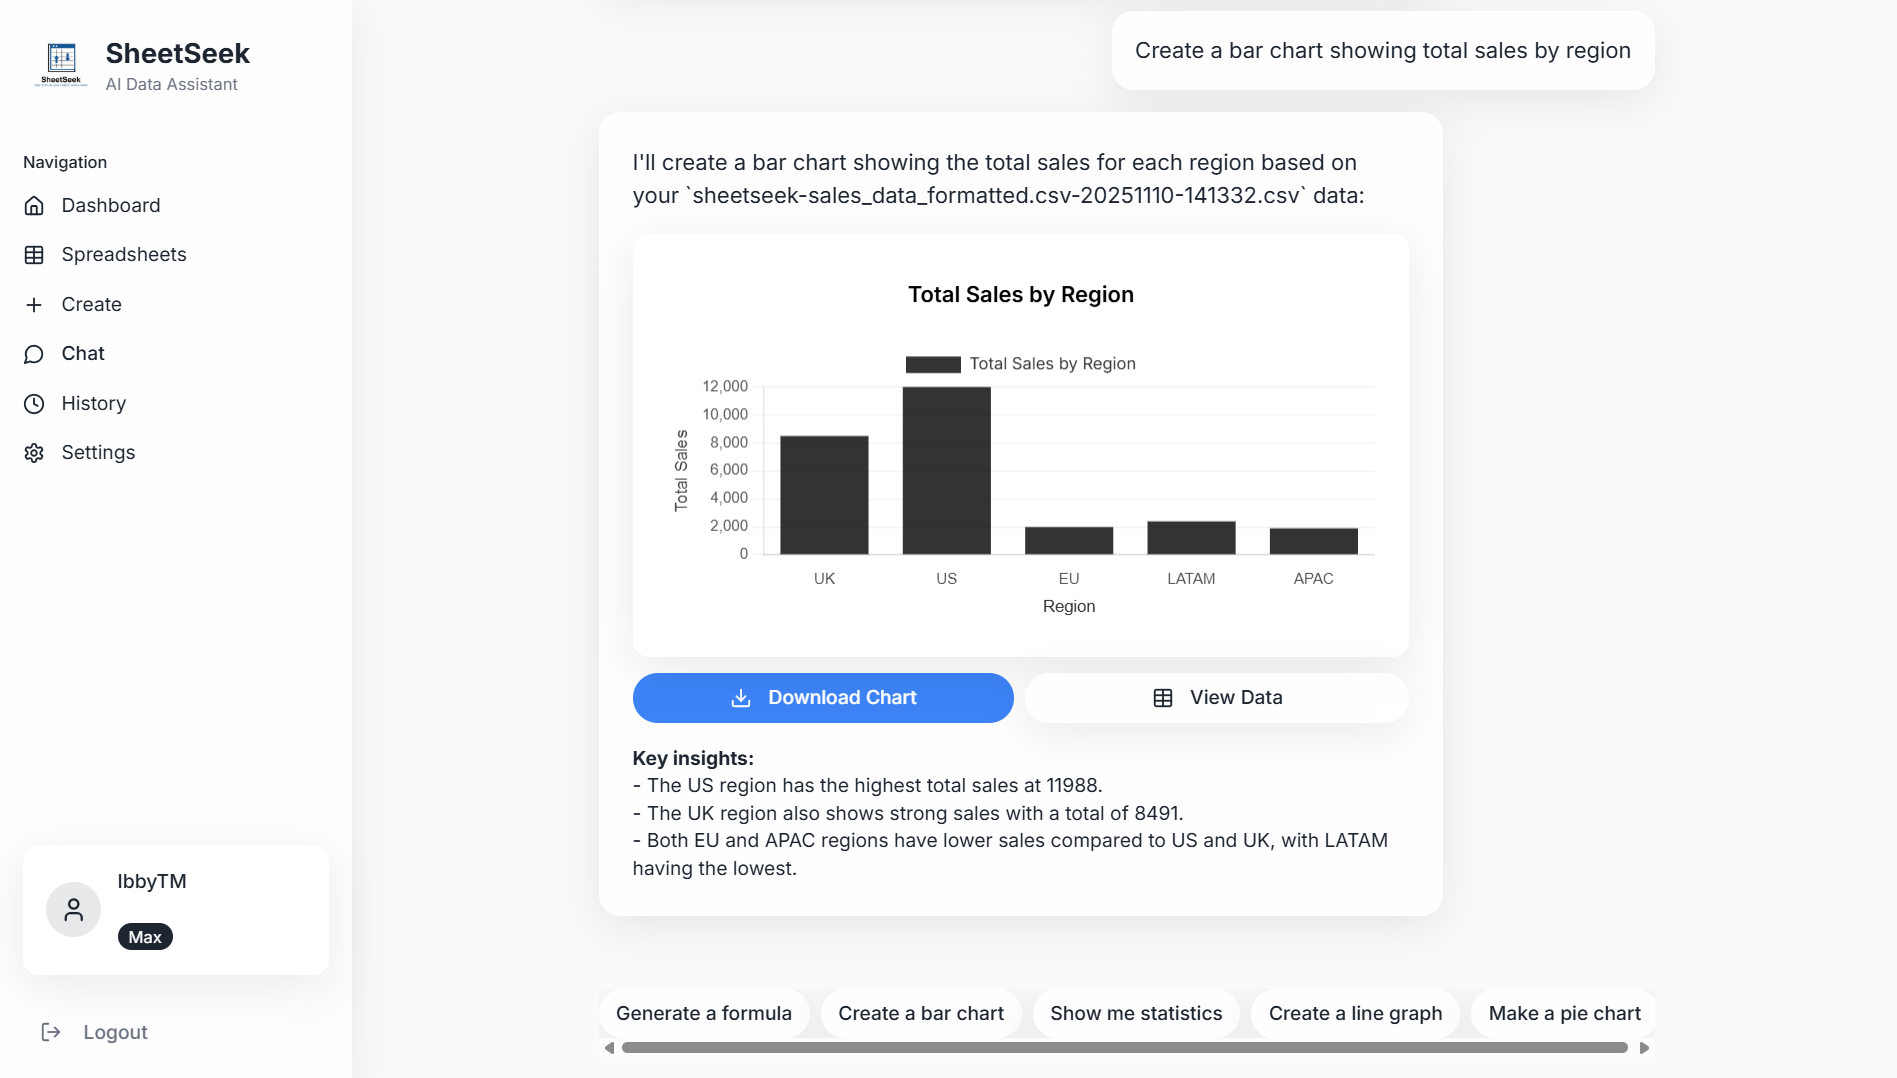Screen dimensions: 1897x1078
Task: Select the Create a line graph suggestion
Action: click(1355, 1013)
